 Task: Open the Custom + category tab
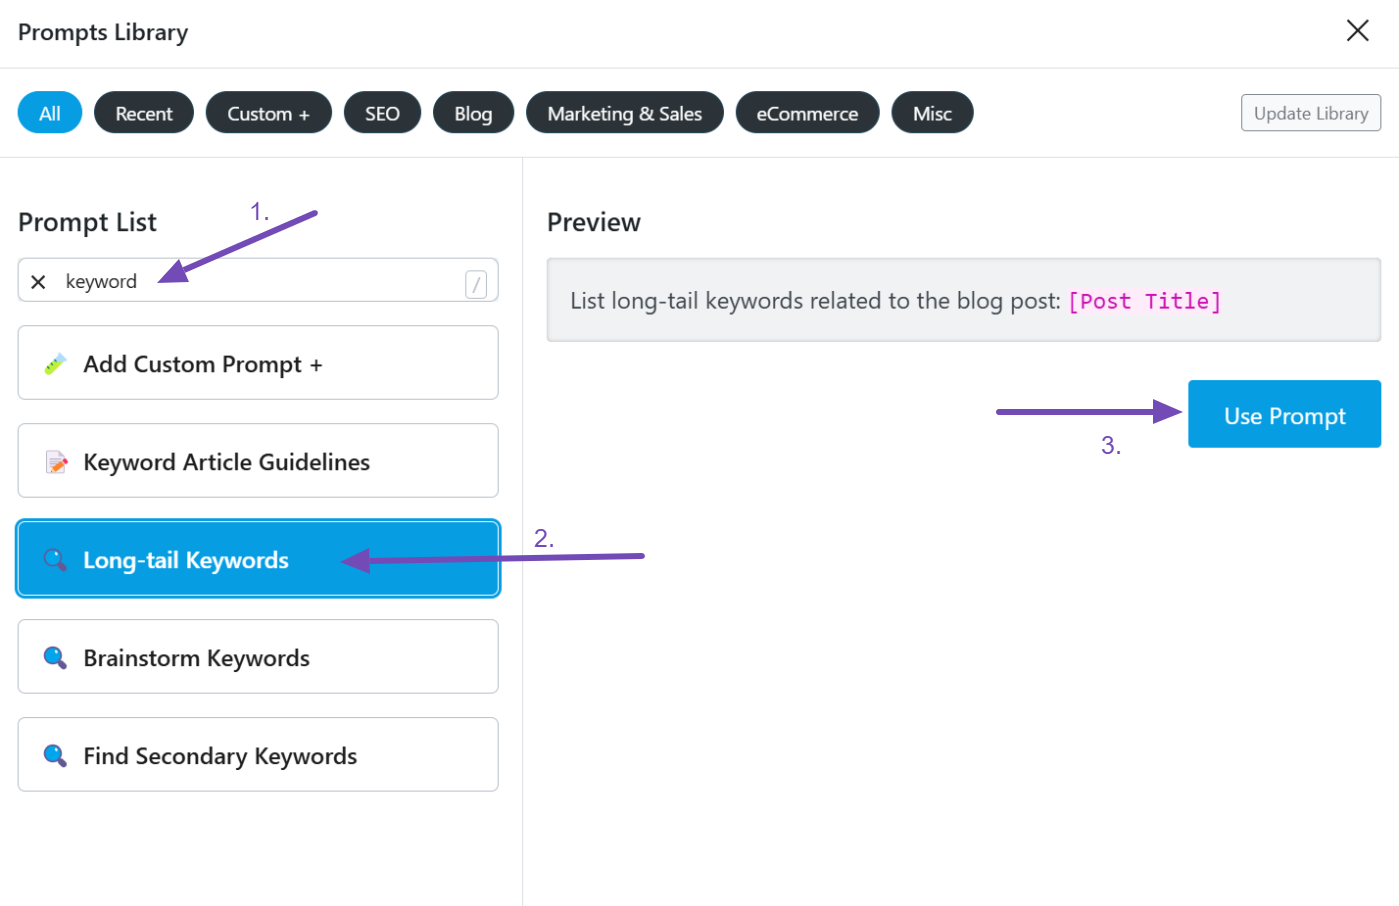click(268, 113)
